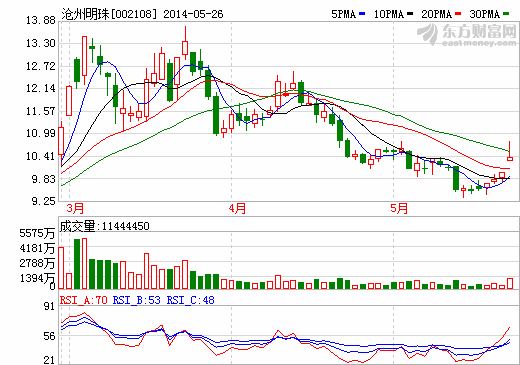Click the 12.14 price axis value
This screenshot has height=365, width=520.
pyautogui.click(x=41, y=88)
